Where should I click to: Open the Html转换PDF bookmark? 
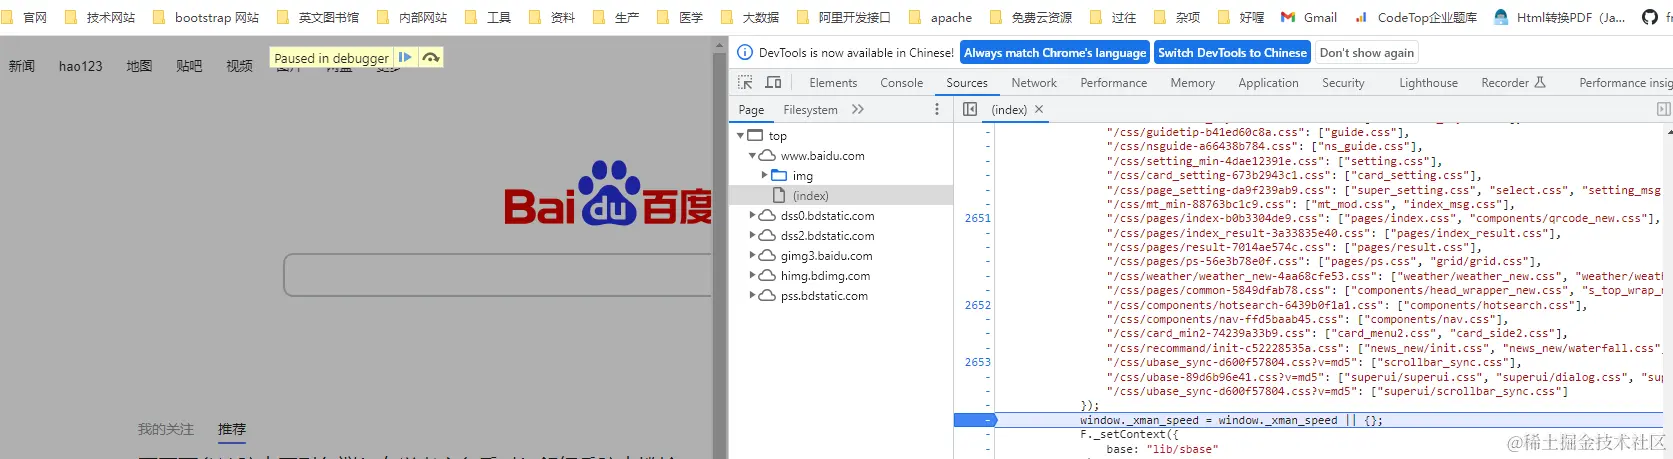coord(1559,17)
